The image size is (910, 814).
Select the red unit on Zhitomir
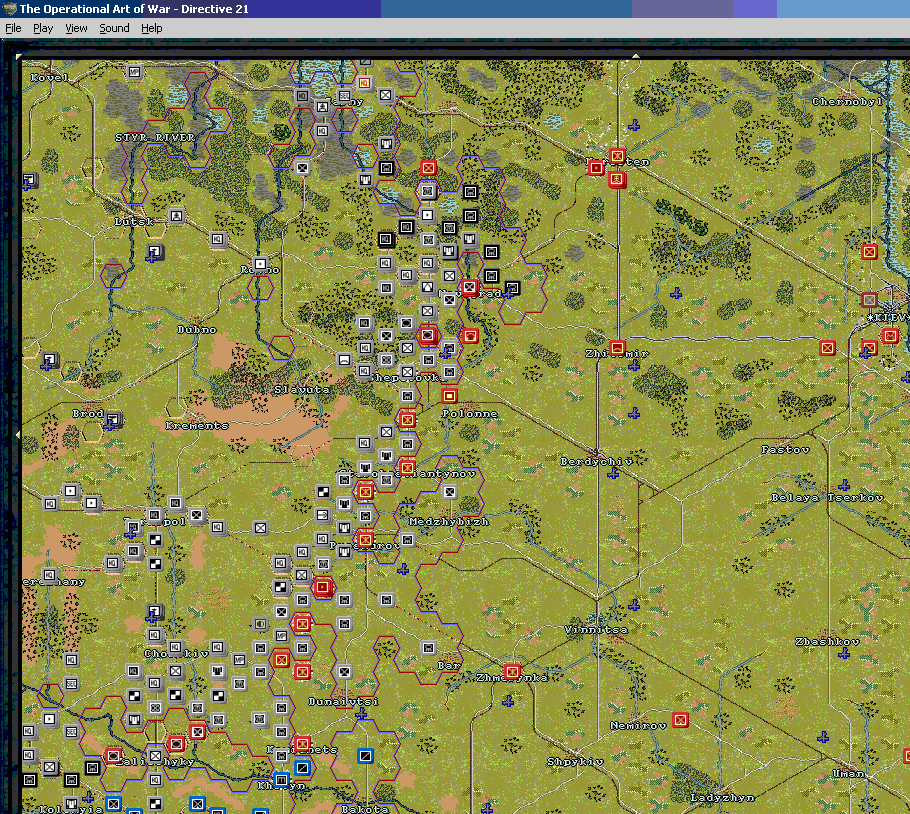coord(618,348)
